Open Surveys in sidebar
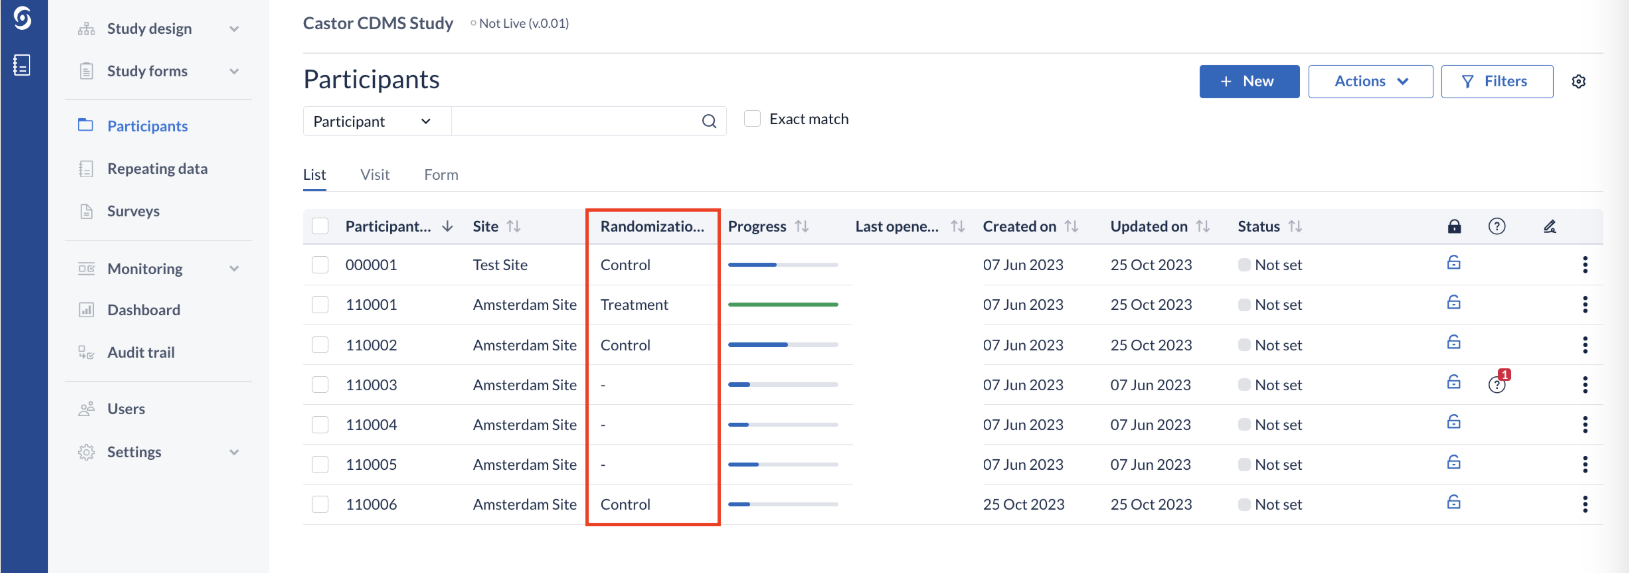The image size is (1629, 573). [x=133, y=211]
